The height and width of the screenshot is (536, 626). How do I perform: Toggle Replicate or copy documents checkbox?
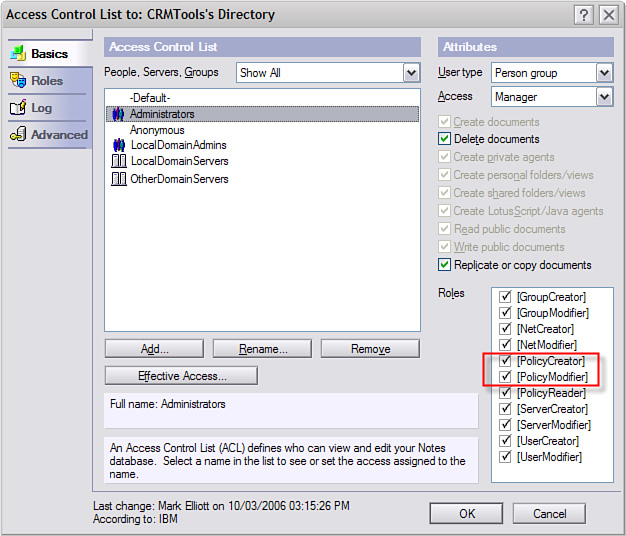445,265
